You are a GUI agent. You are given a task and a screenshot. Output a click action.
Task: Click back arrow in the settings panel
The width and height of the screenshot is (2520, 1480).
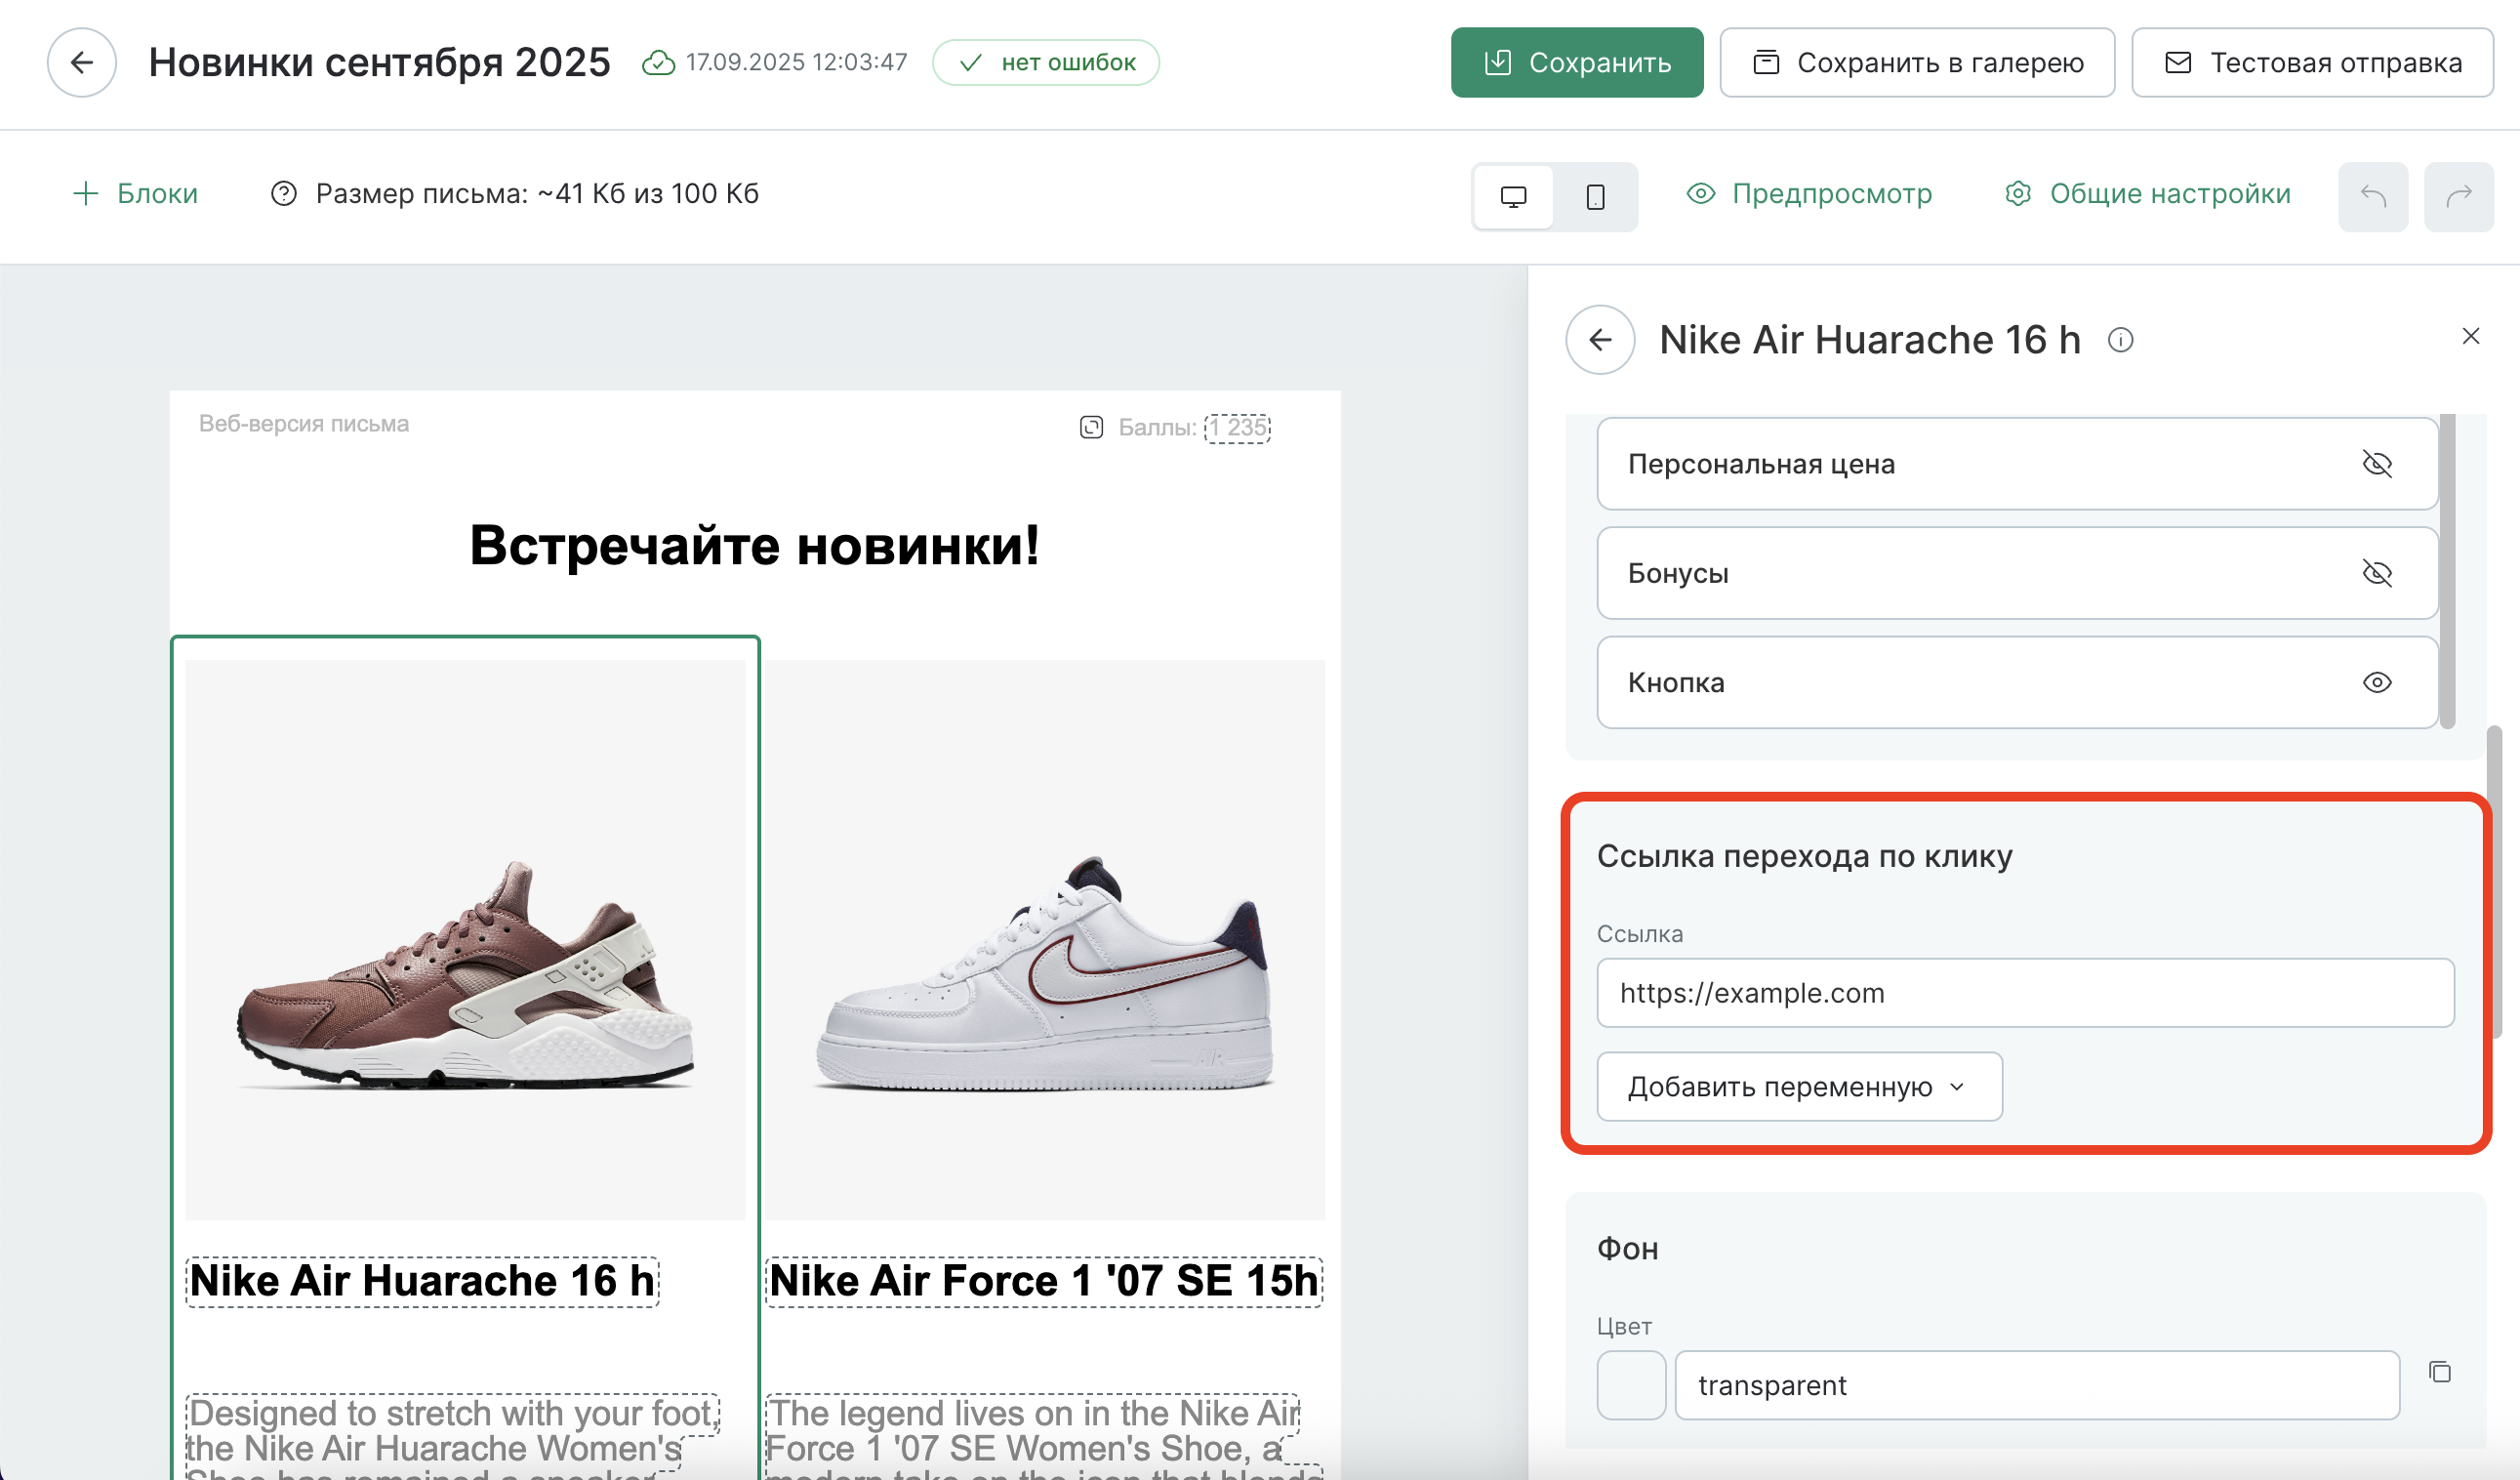(1600, 340)
